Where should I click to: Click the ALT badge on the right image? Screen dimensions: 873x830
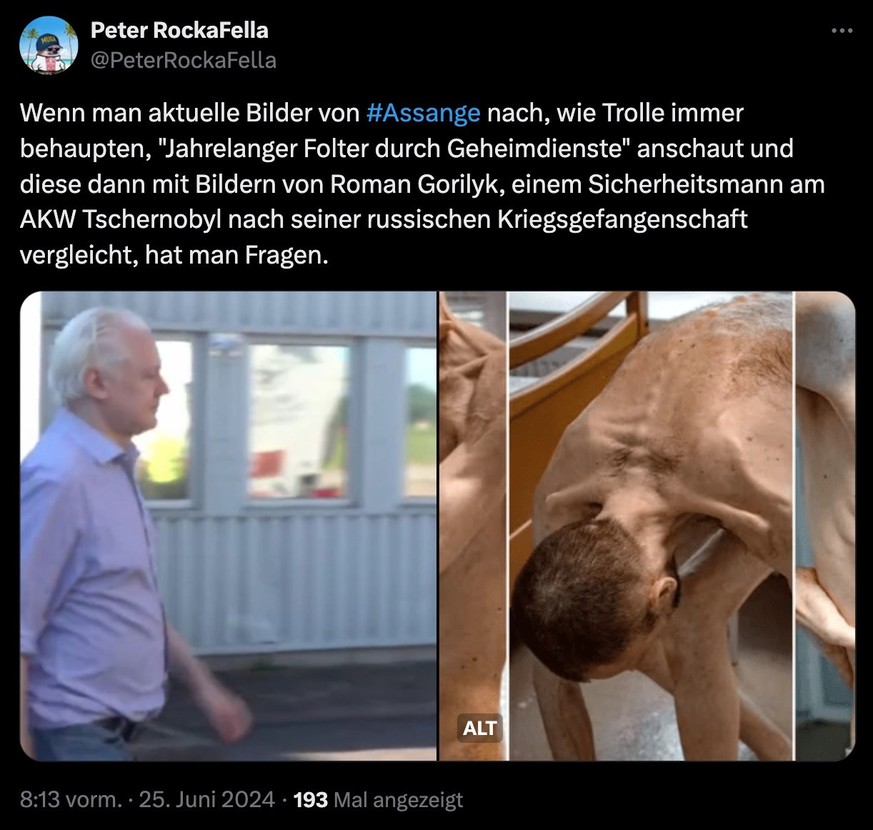point(479,728)
